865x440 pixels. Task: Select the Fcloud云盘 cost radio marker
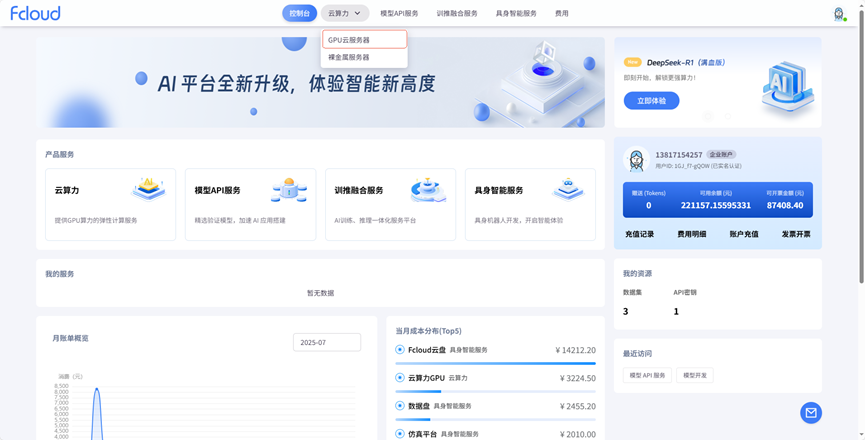[x=400, y=350]
